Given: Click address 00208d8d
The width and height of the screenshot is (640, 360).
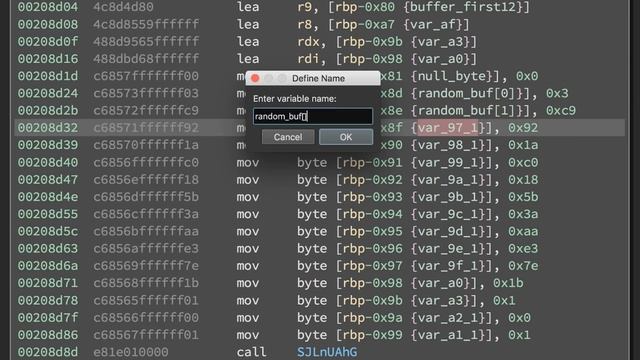Looking at the screenshot, I should coord(47,352).
